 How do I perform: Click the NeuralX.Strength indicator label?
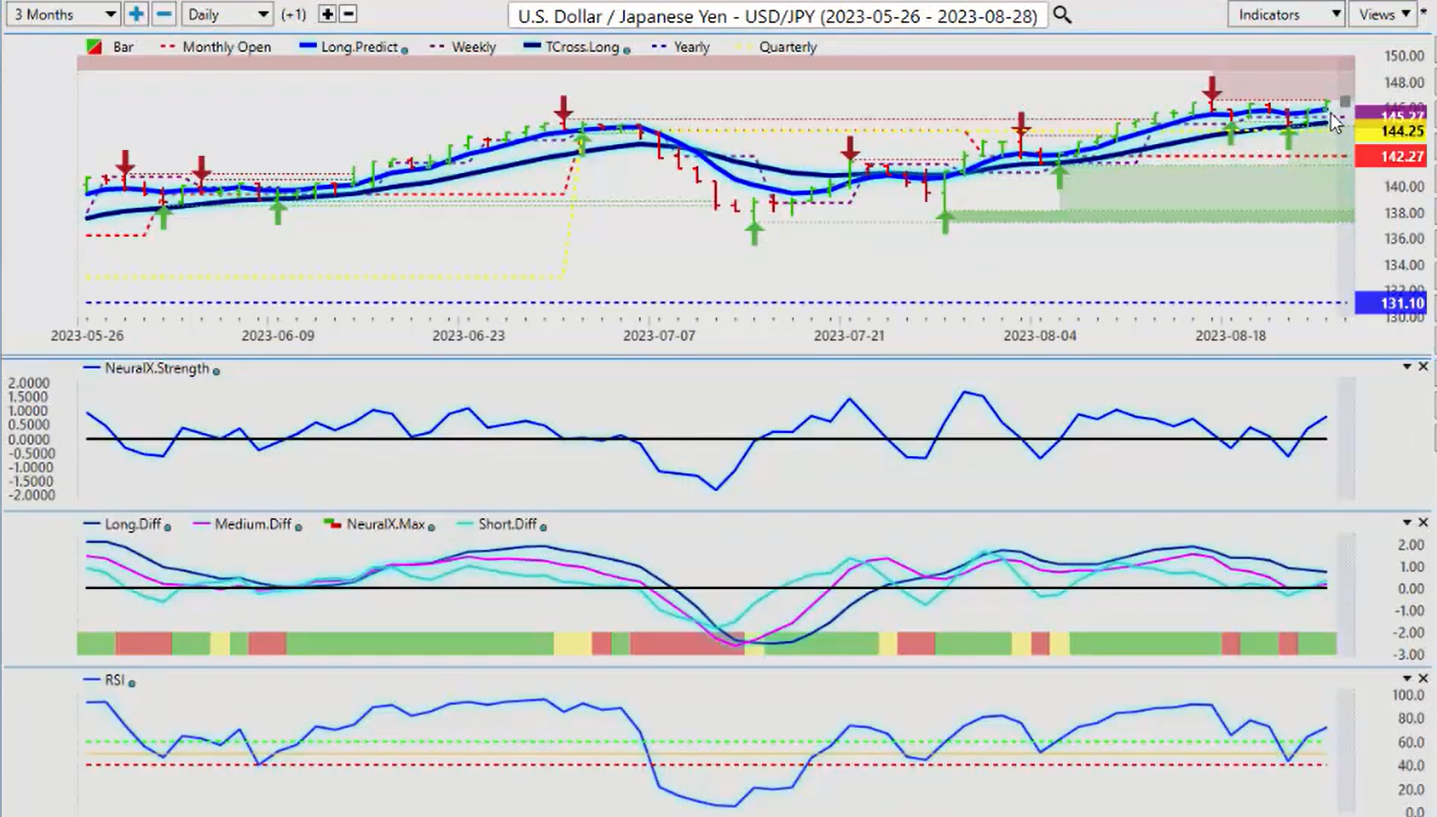(x=158, y=368)
